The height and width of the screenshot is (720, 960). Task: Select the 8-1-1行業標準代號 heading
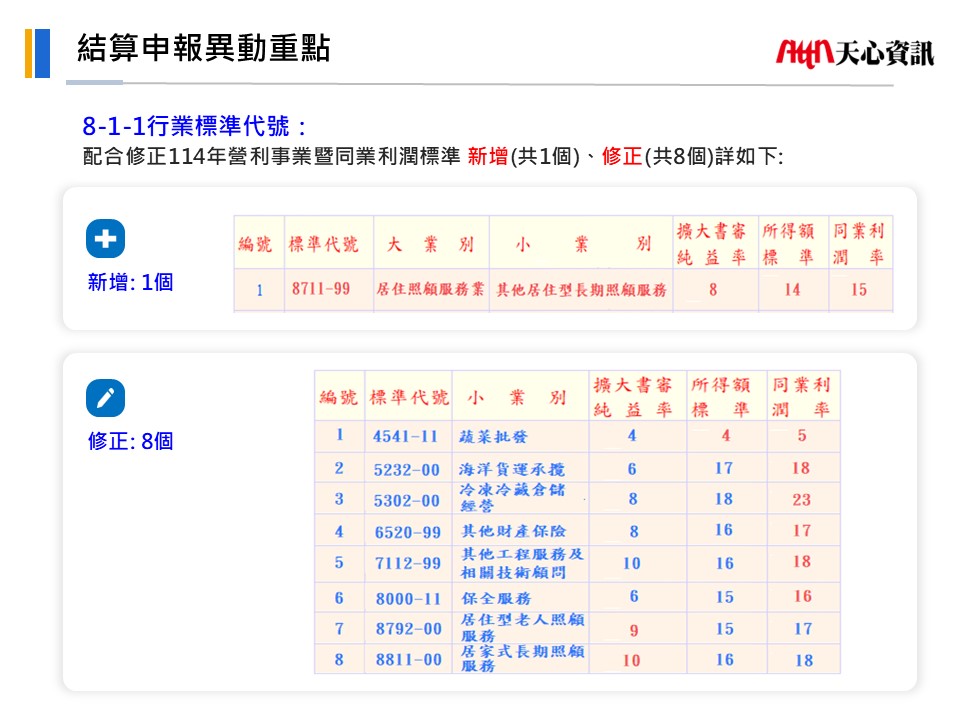(194, 126)
